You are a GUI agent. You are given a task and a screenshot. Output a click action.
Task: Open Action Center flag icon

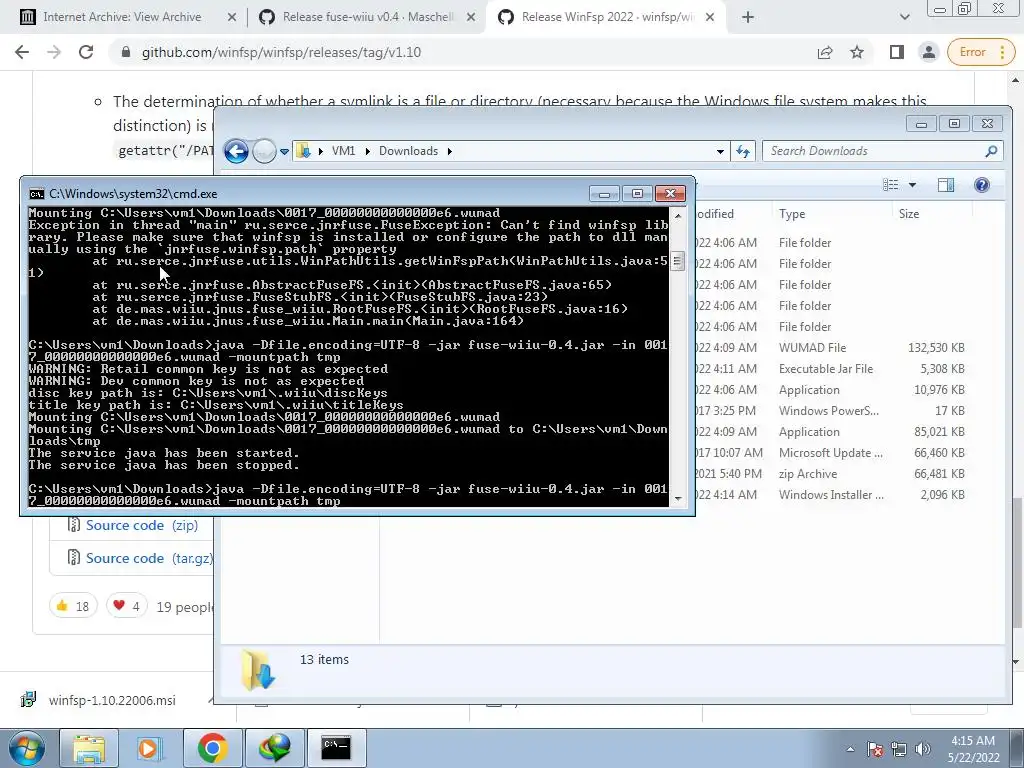875,749
